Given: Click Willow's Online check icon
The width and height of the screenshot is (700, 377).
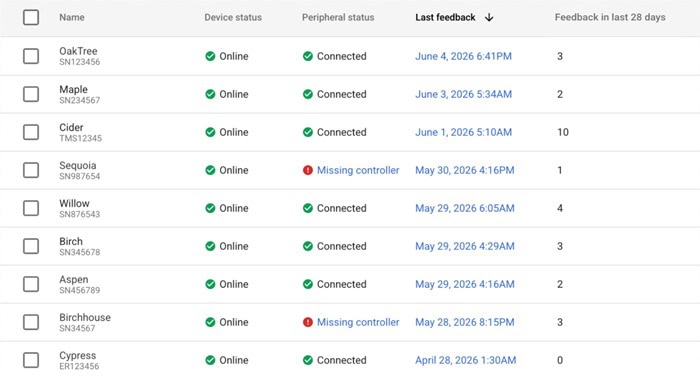Looking at the screenshot, I should click(x=210, y=208).
